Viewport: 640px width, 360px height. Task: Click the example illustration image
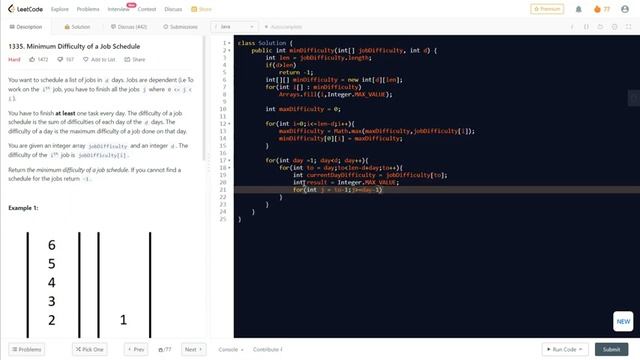(89, 284)
